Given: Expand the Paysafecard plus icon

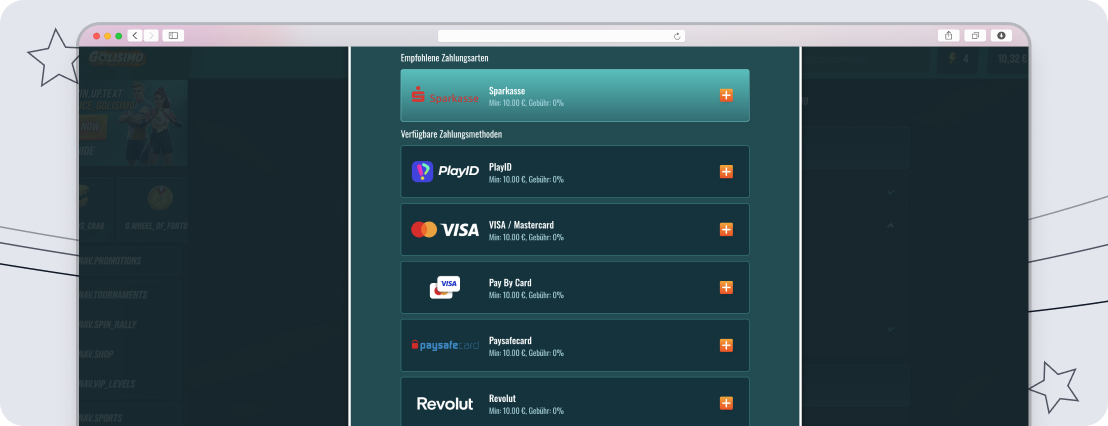Looking at the screenshot, I should pos(726,345).
